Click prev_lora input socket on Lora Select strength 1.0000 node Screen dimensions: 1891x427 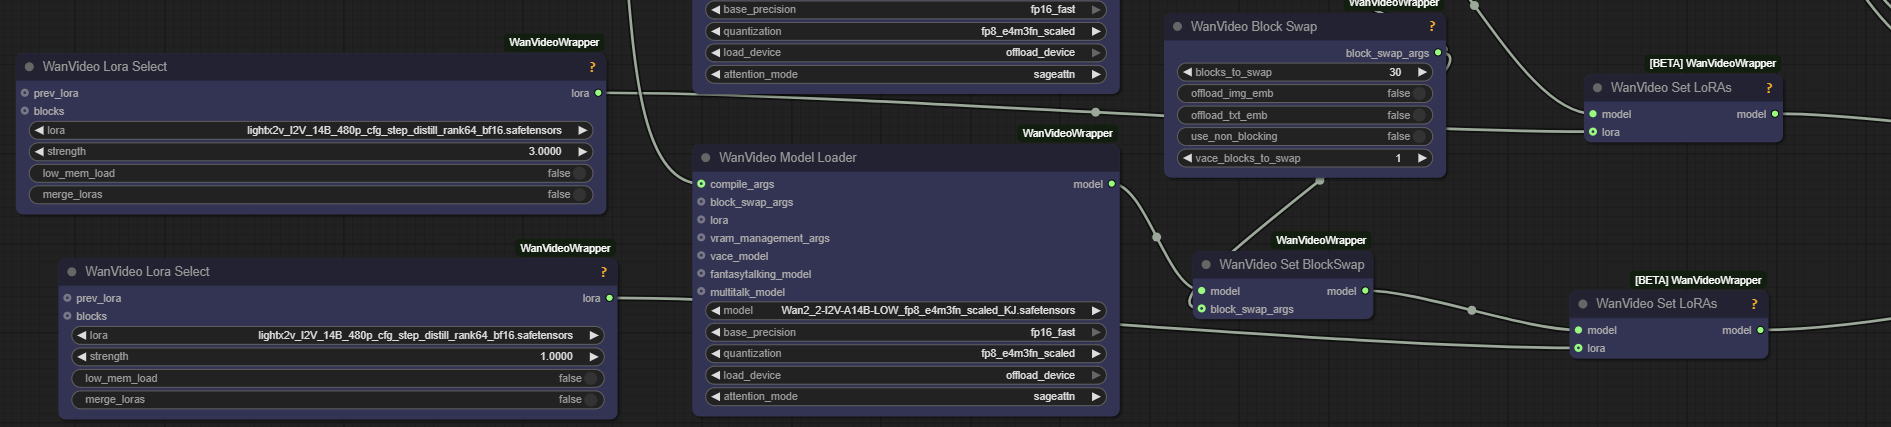pyautogui.click(x=67, y=298)
